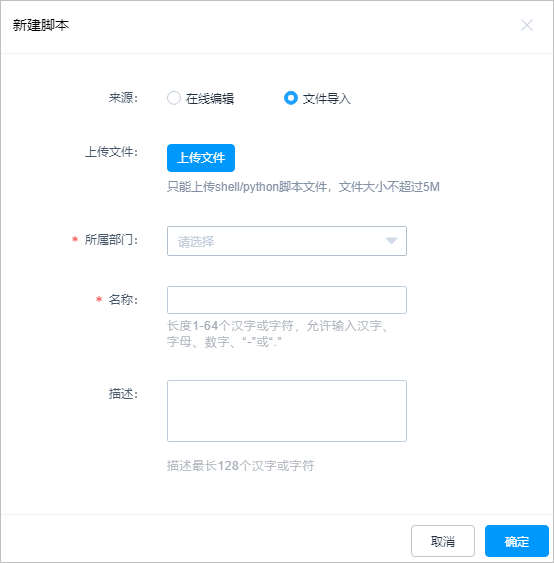Focus the 名称 input field
This screenshot has width=554, height=563.
coord(287,300)
